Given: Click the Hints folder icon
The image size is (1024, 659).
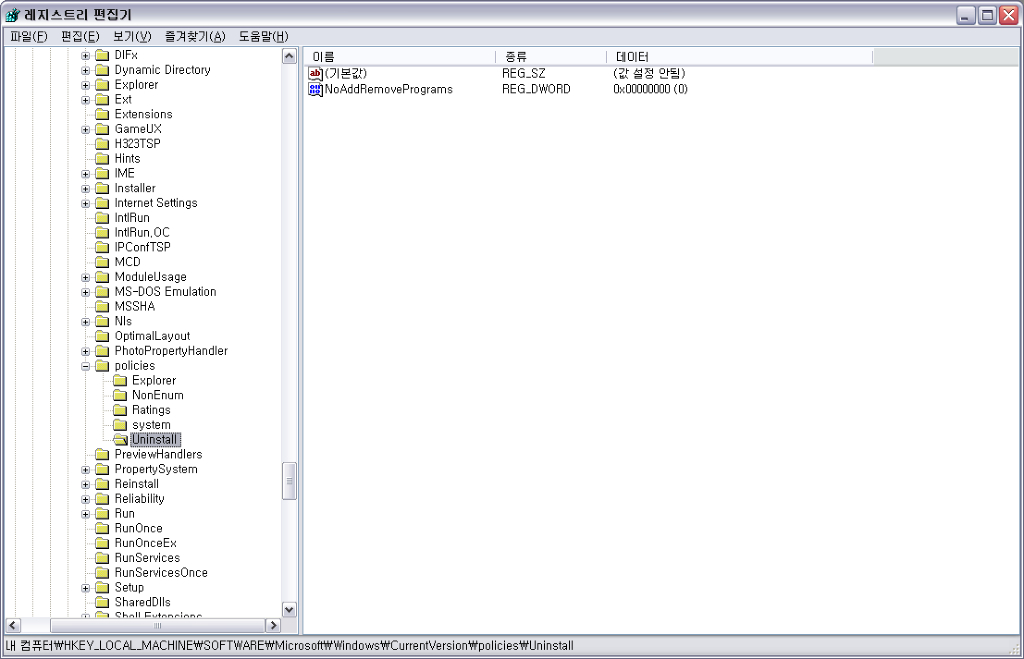Looking at the screenshot, I should pos(102,159).
